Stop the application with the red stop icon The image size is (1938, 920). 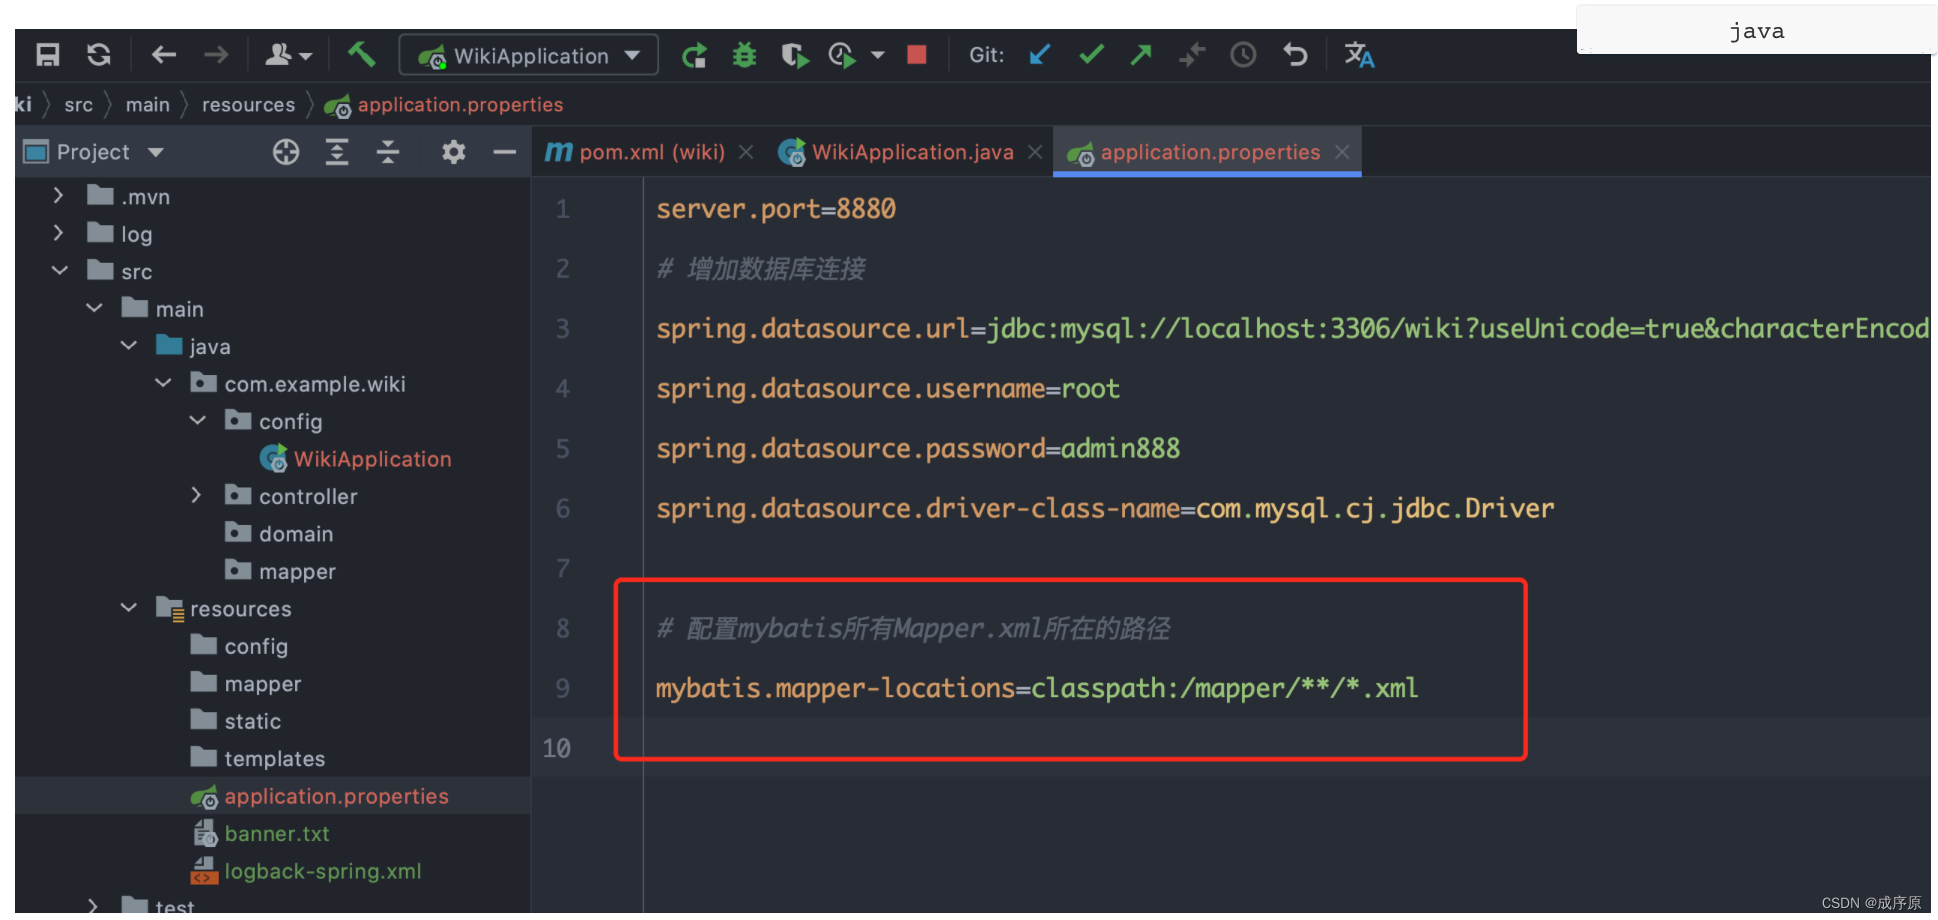[916, 55]
